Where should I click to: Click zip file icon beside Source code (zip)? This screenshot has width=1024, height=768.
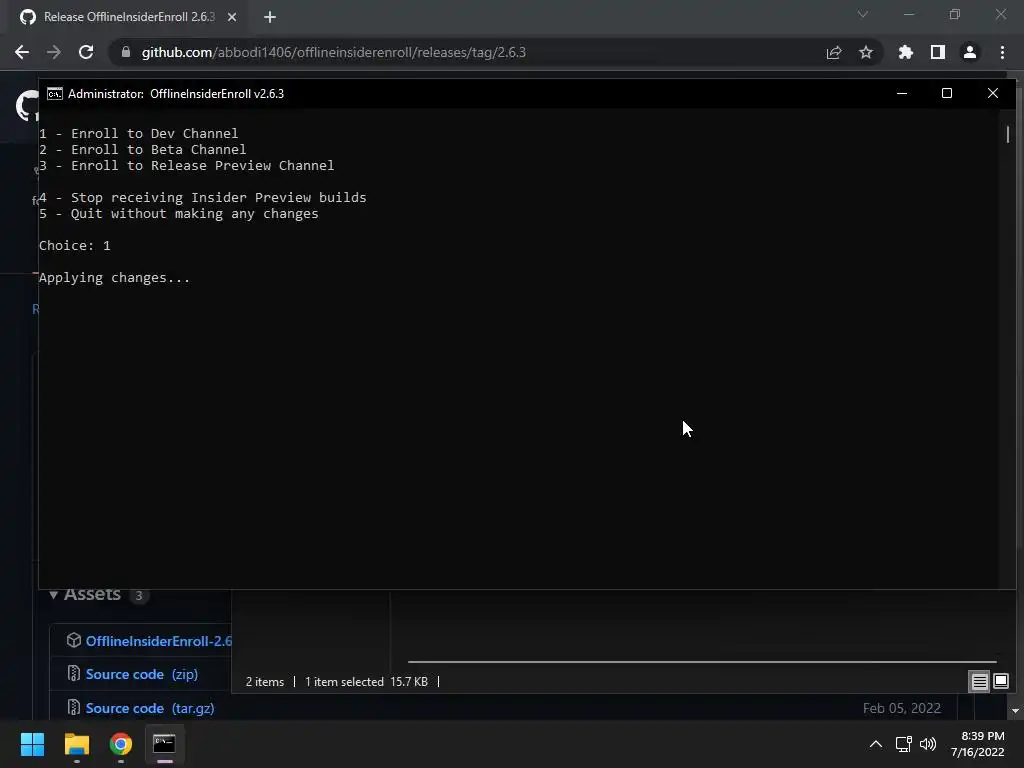point(74,673)
